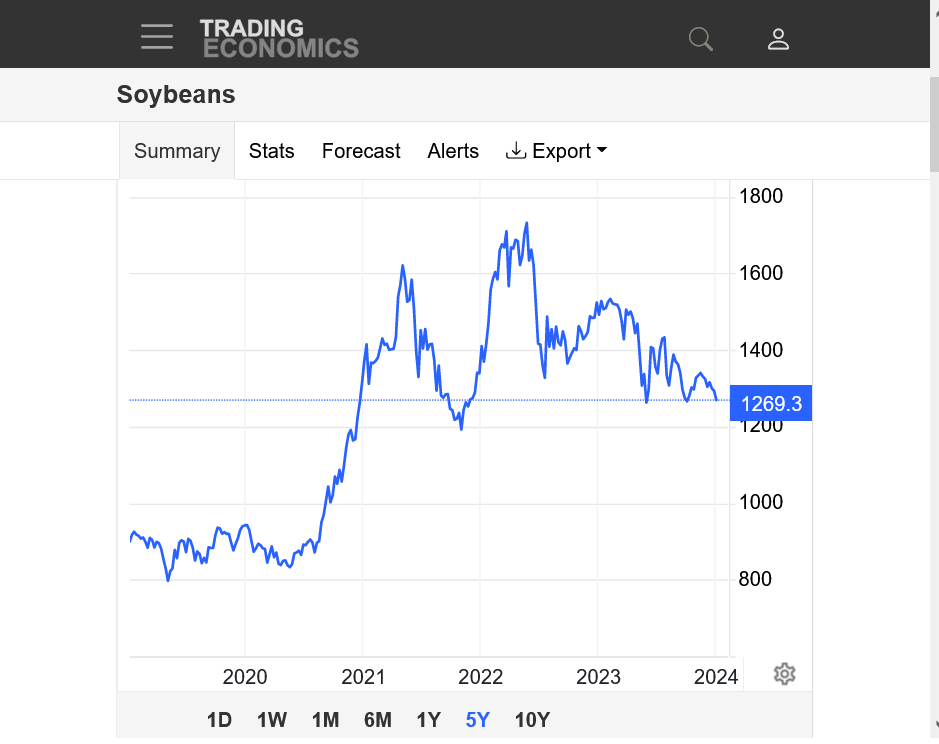
Task: Switch chart to 10Y range
Action: coord(532,720)
